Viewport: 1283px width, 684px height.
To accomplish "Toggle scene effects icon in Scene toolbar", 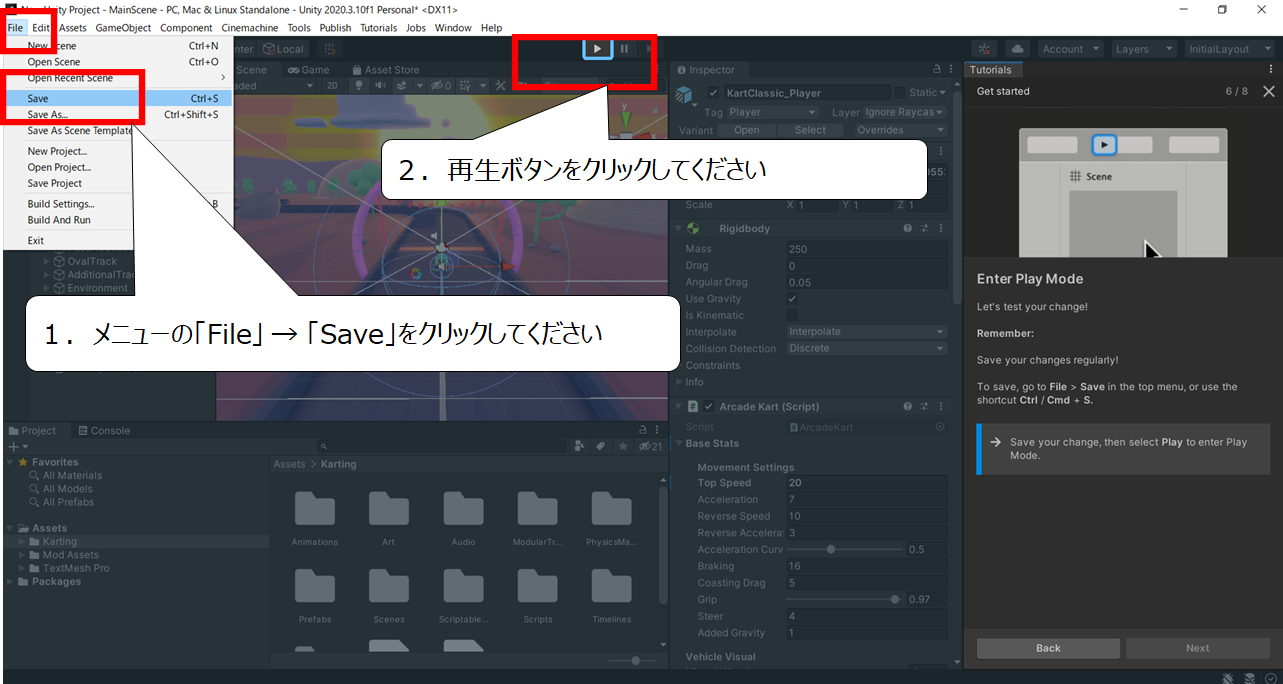I will [403, 86].
